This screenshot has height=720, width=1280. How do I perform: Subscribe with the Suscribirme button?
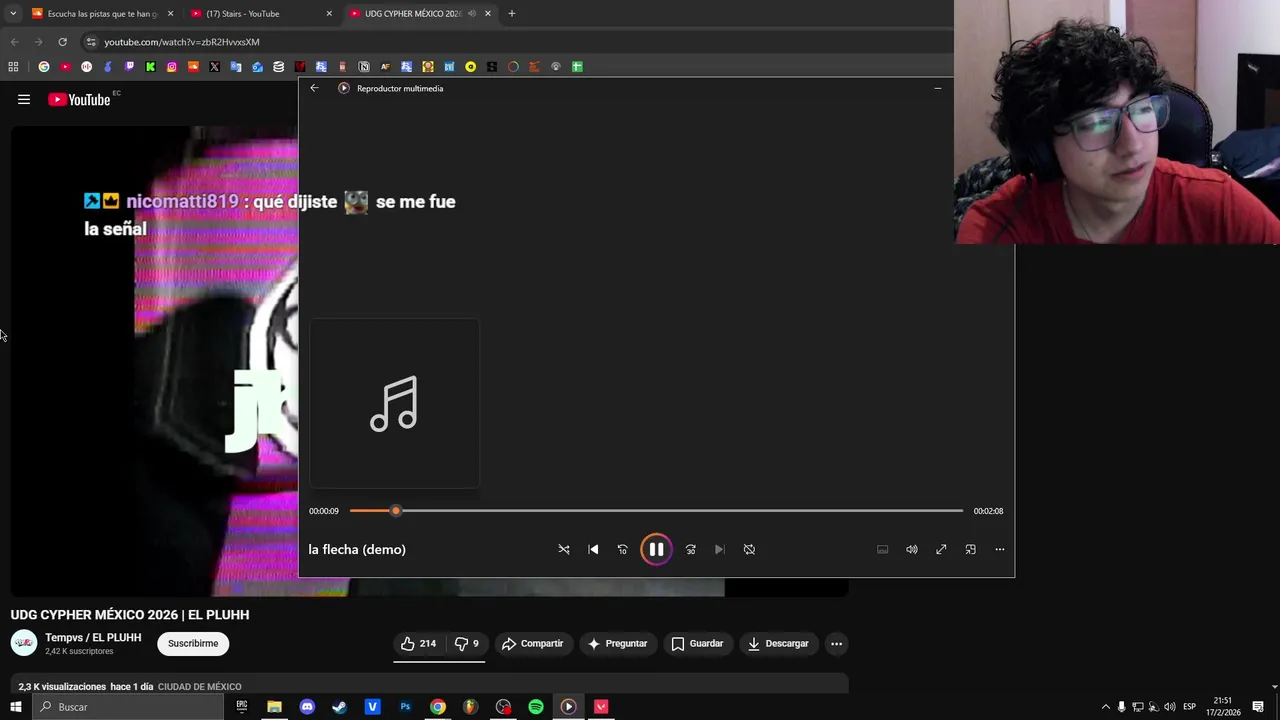[x=193, y=643]
